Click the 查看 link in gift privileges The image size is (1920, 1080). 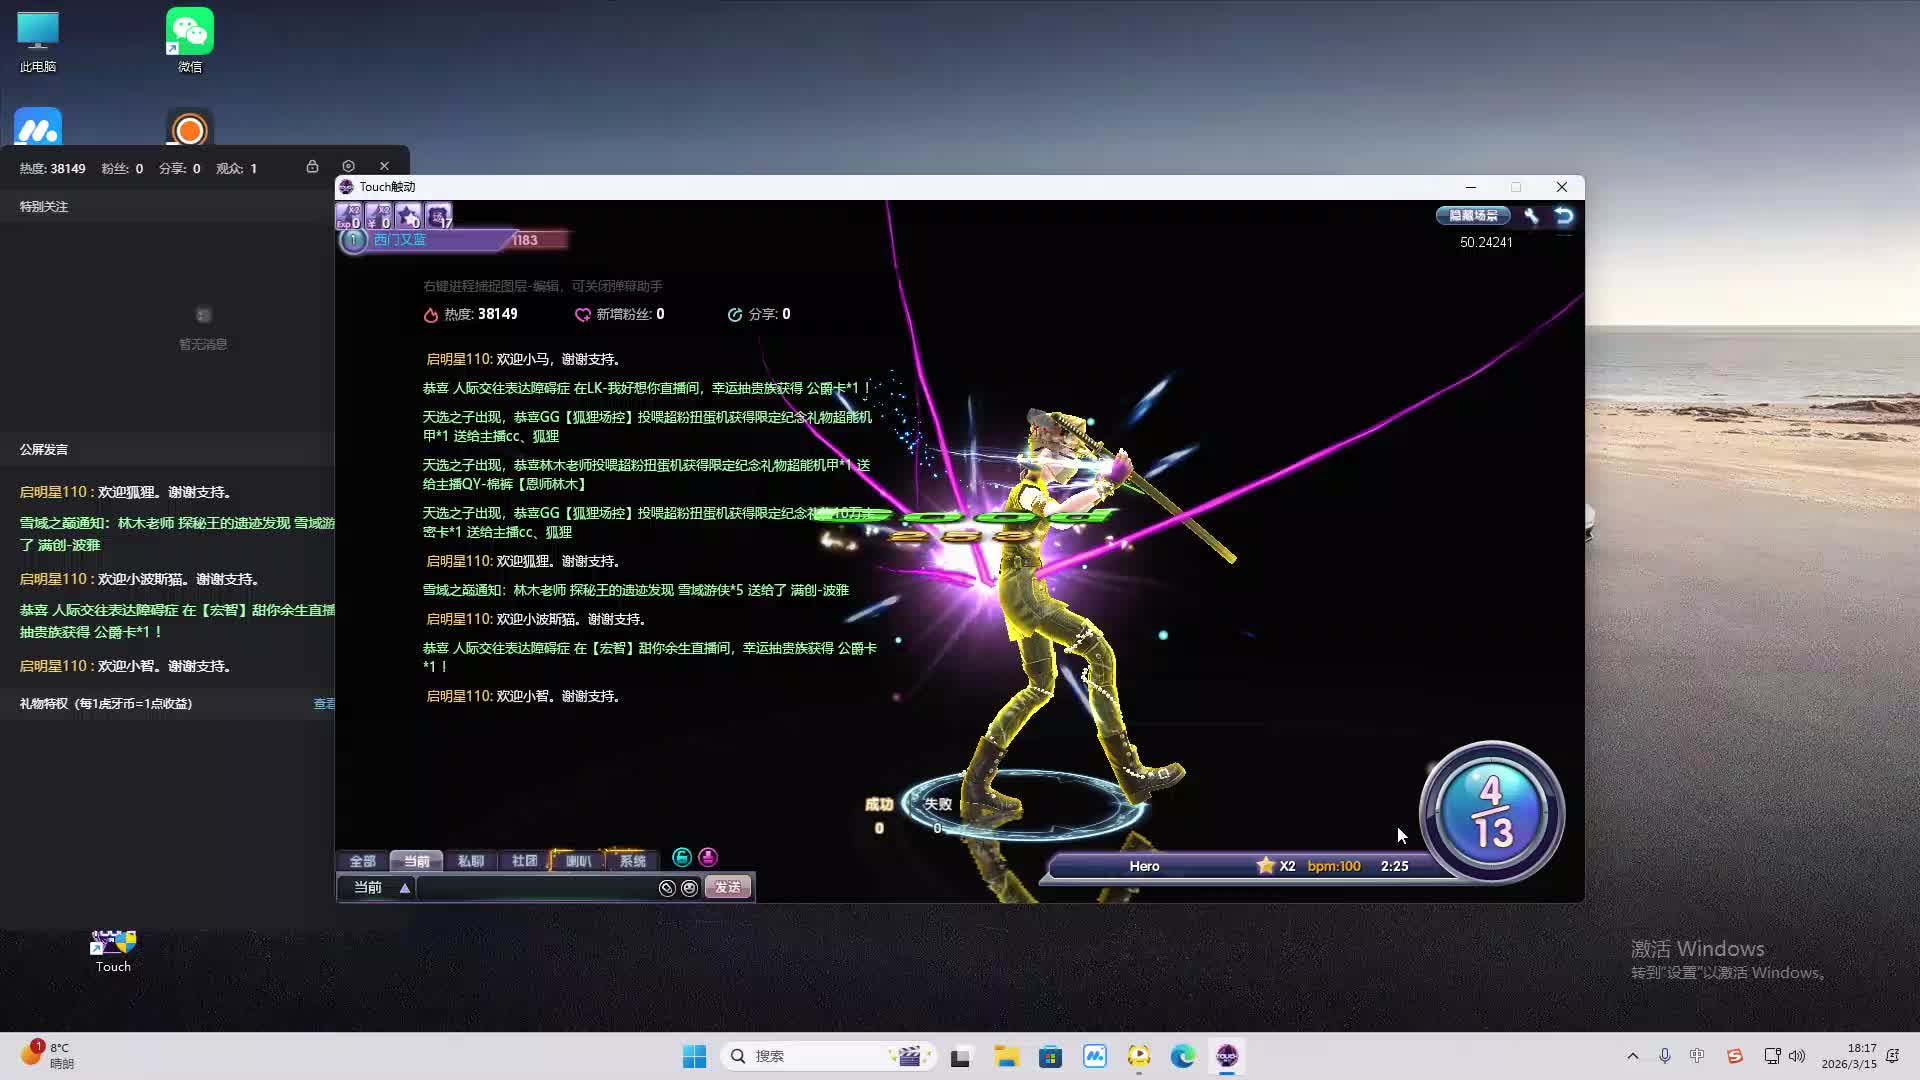tap(324, 704)
